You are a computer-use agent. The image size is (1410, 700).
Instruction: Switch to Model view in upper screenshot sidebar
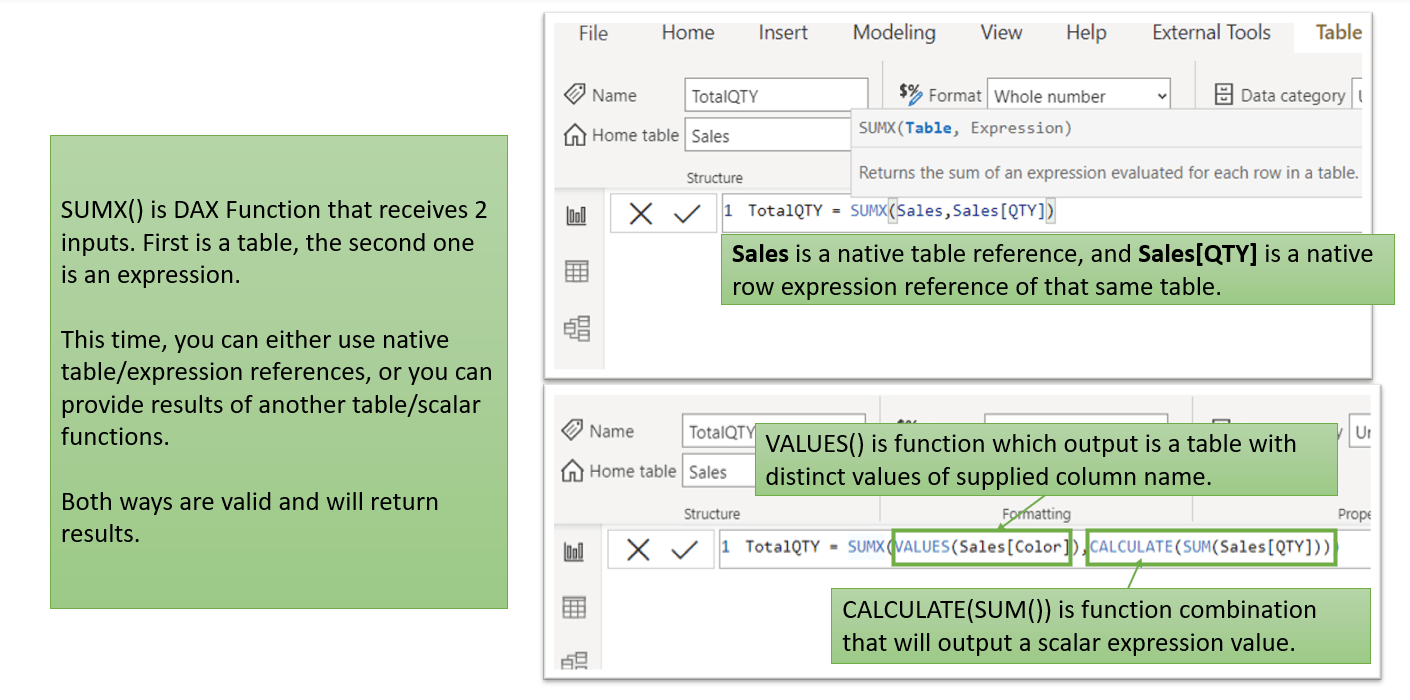(577, 328)
